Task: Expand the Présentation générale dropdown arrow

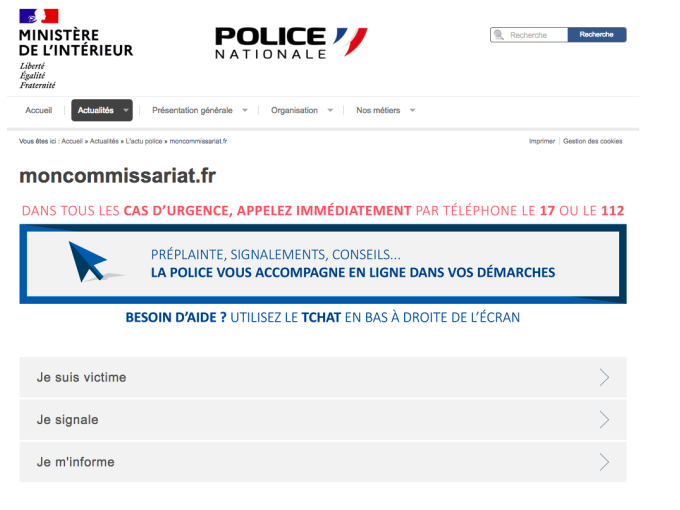Action: click(x=245, y=110)
